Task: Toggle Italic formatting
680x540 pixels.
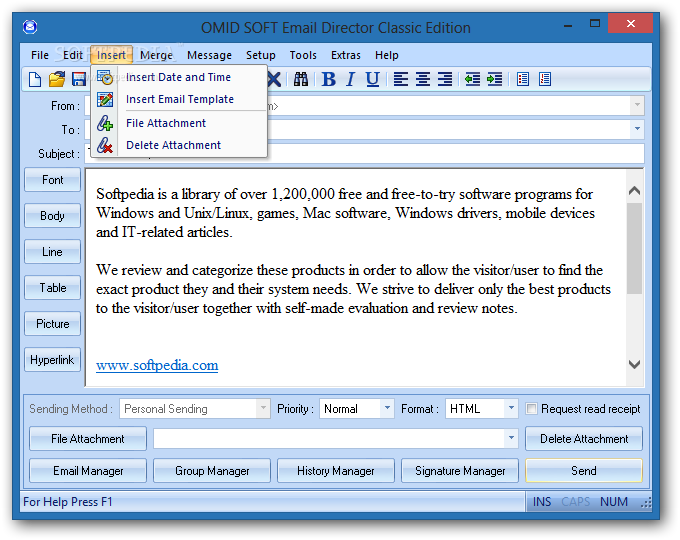Action: [350, 79]
